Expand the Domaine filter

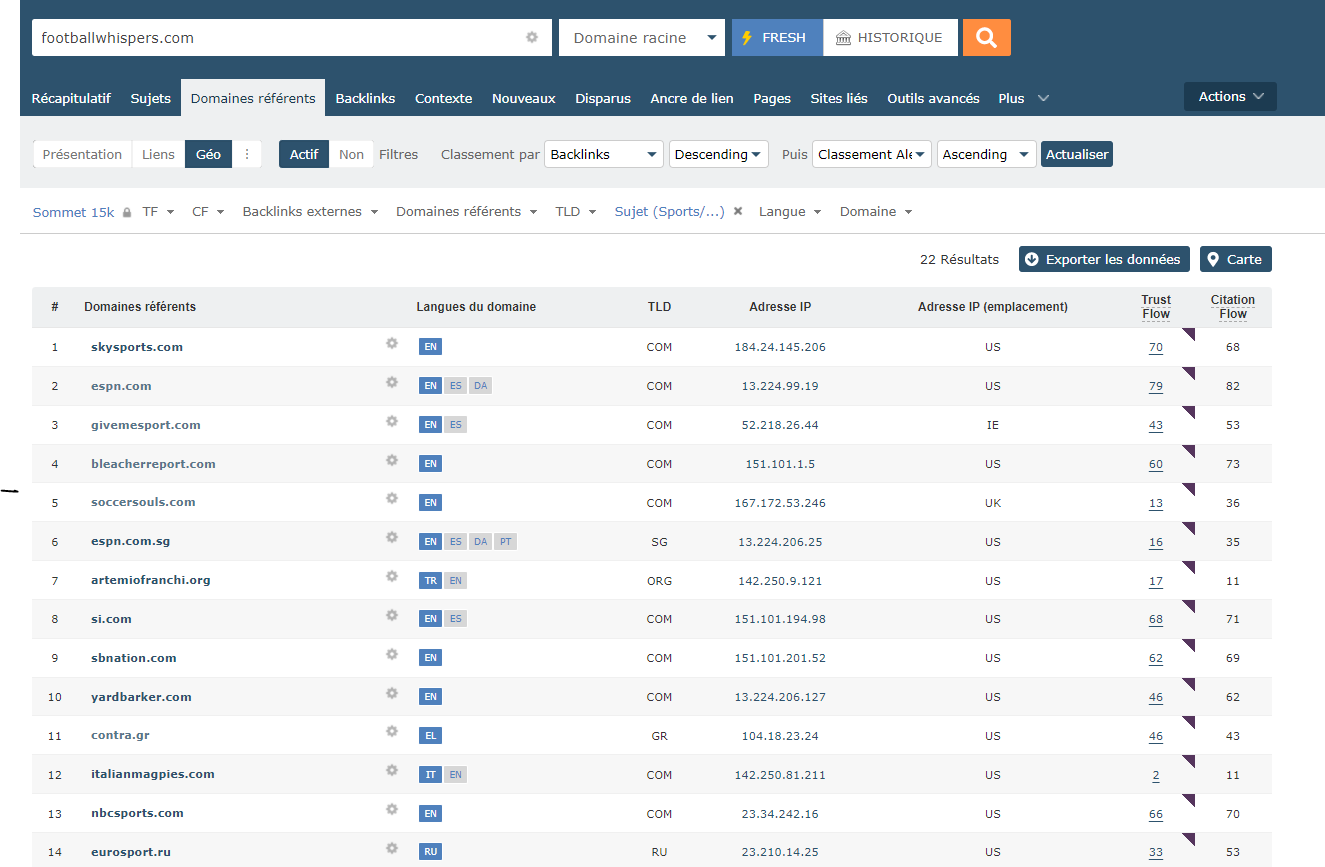[876, 212]
